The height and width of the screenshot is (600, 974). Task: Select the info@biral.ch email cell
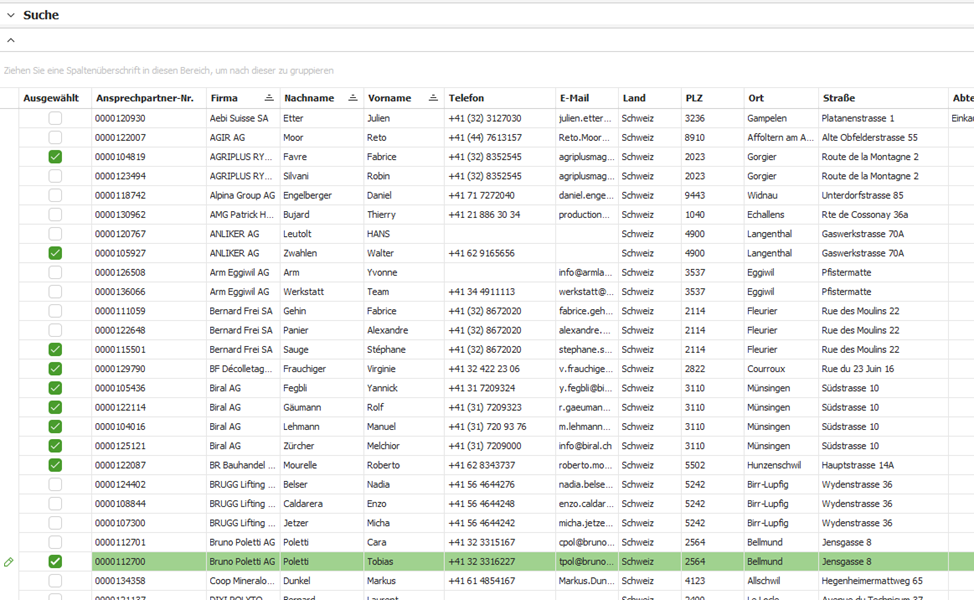(585, 446)
